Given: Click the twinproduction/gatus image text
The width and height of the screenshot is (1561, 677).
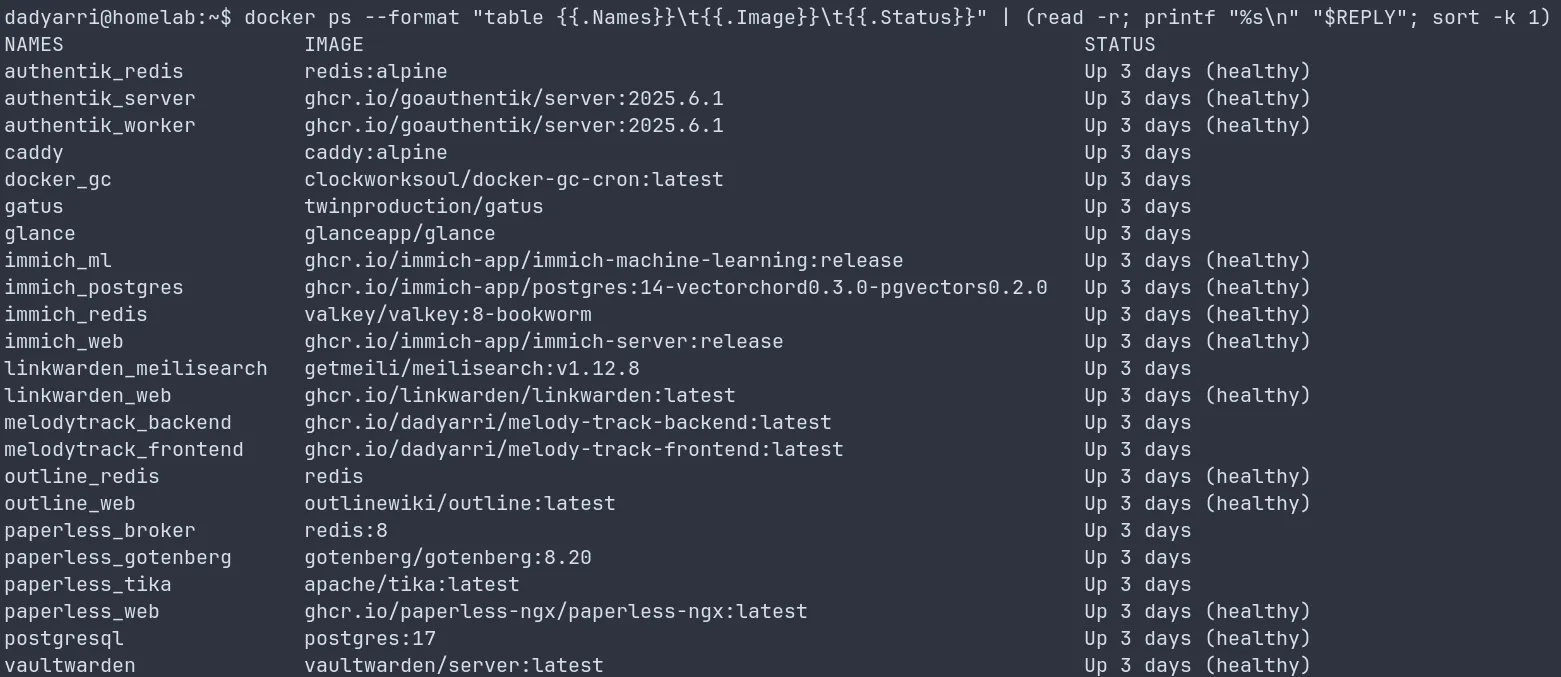Looking at the screenshot, I should pos(424,207).
